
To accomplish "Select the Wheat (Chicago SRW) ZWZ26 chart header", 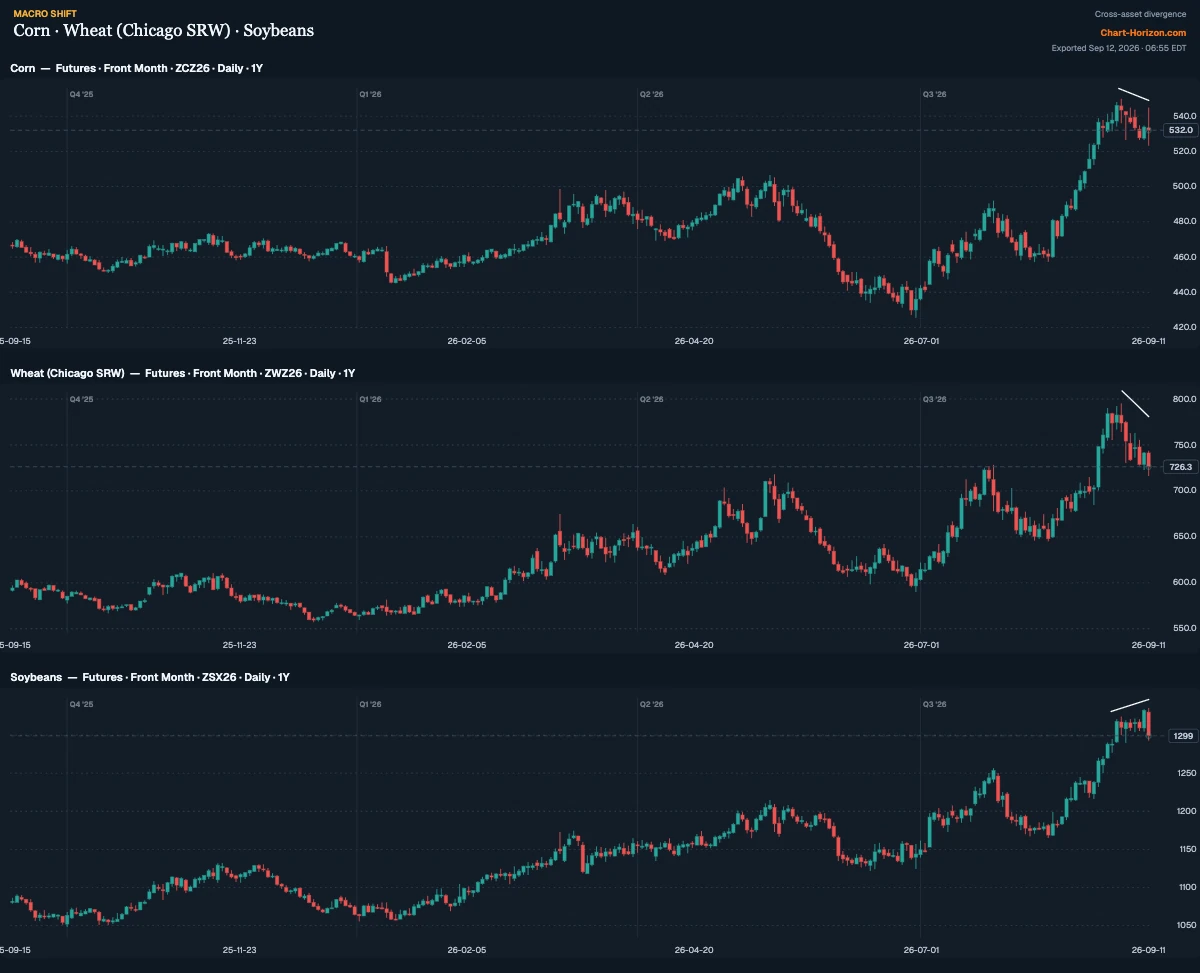I will [x=183, y=373].
